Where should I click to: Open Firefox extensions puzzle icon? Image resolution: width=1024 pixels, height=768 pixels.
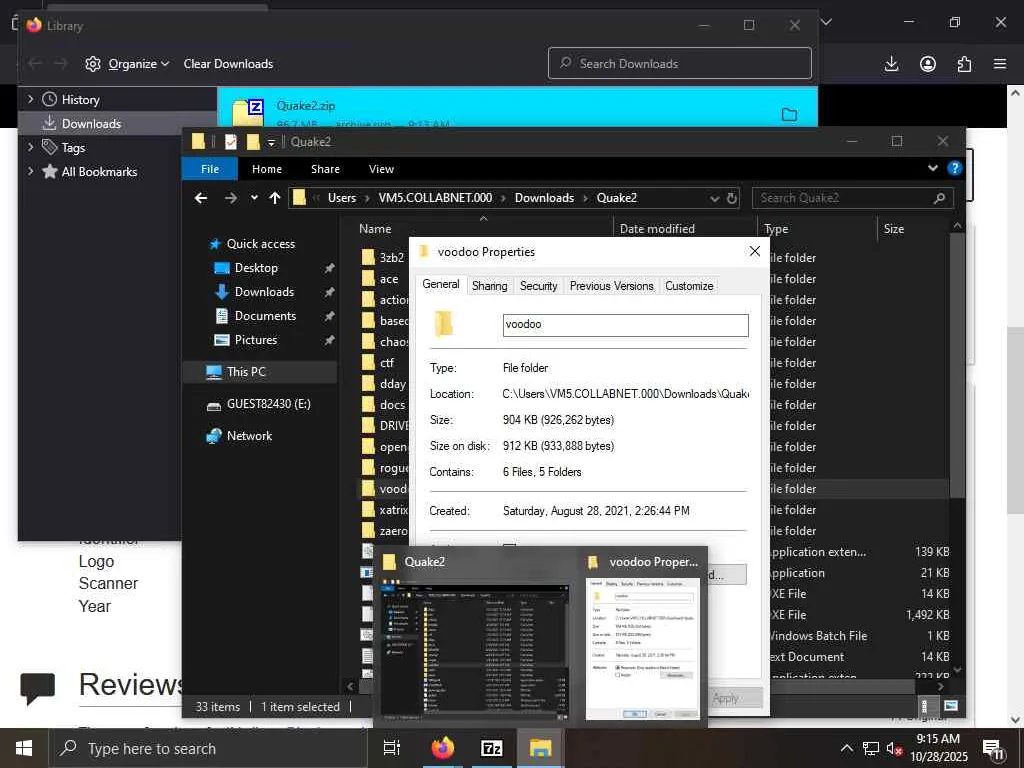pyautogui.click(x=965, y=64)
